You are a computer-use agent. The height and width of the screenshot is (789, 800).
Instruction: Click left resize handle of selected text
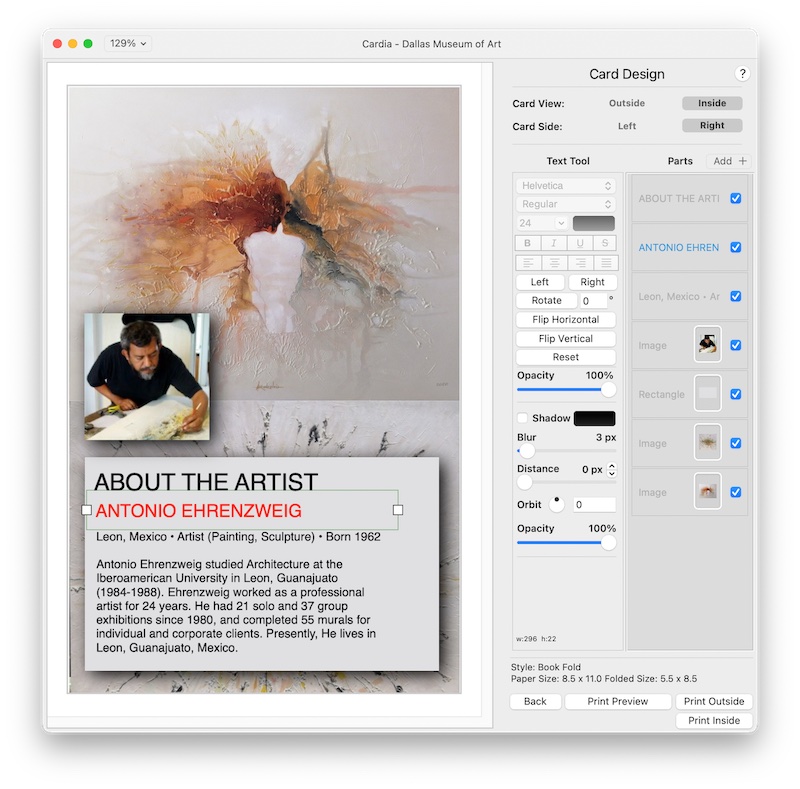tap(87, 510)
